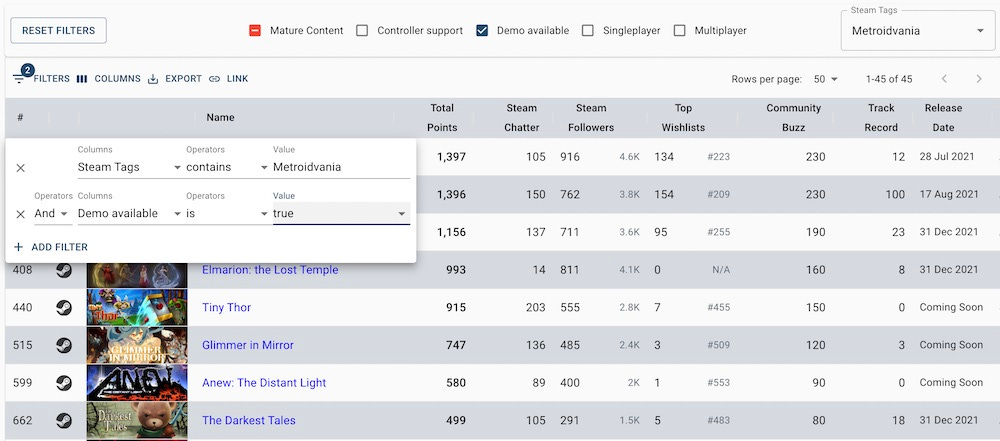Check the Singleplayer checkbox
1000x441 pixels.
click(588, 31)
